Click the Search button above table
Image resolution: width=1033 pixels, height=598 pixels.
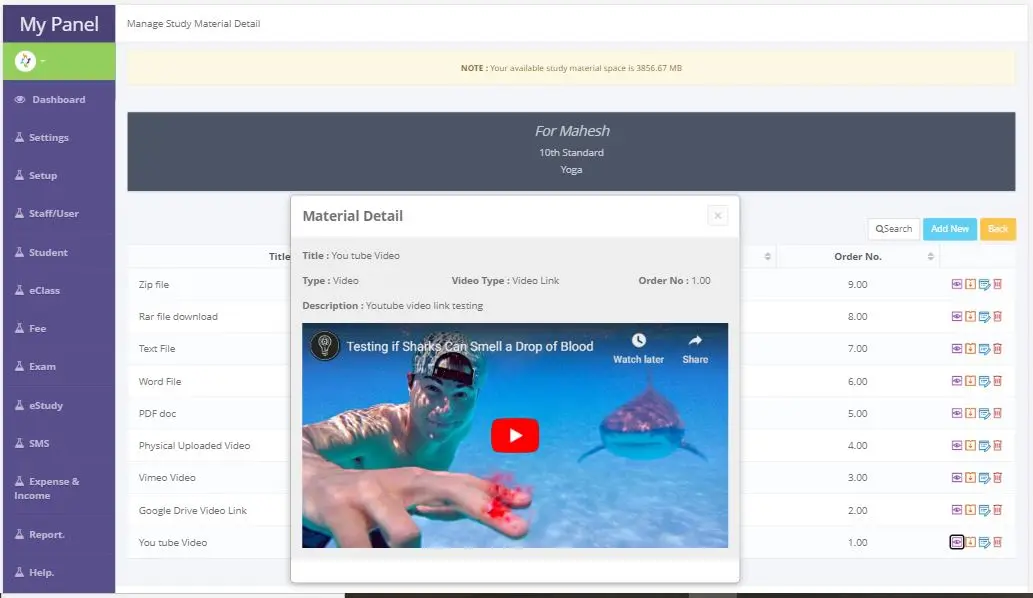point(893,229)
